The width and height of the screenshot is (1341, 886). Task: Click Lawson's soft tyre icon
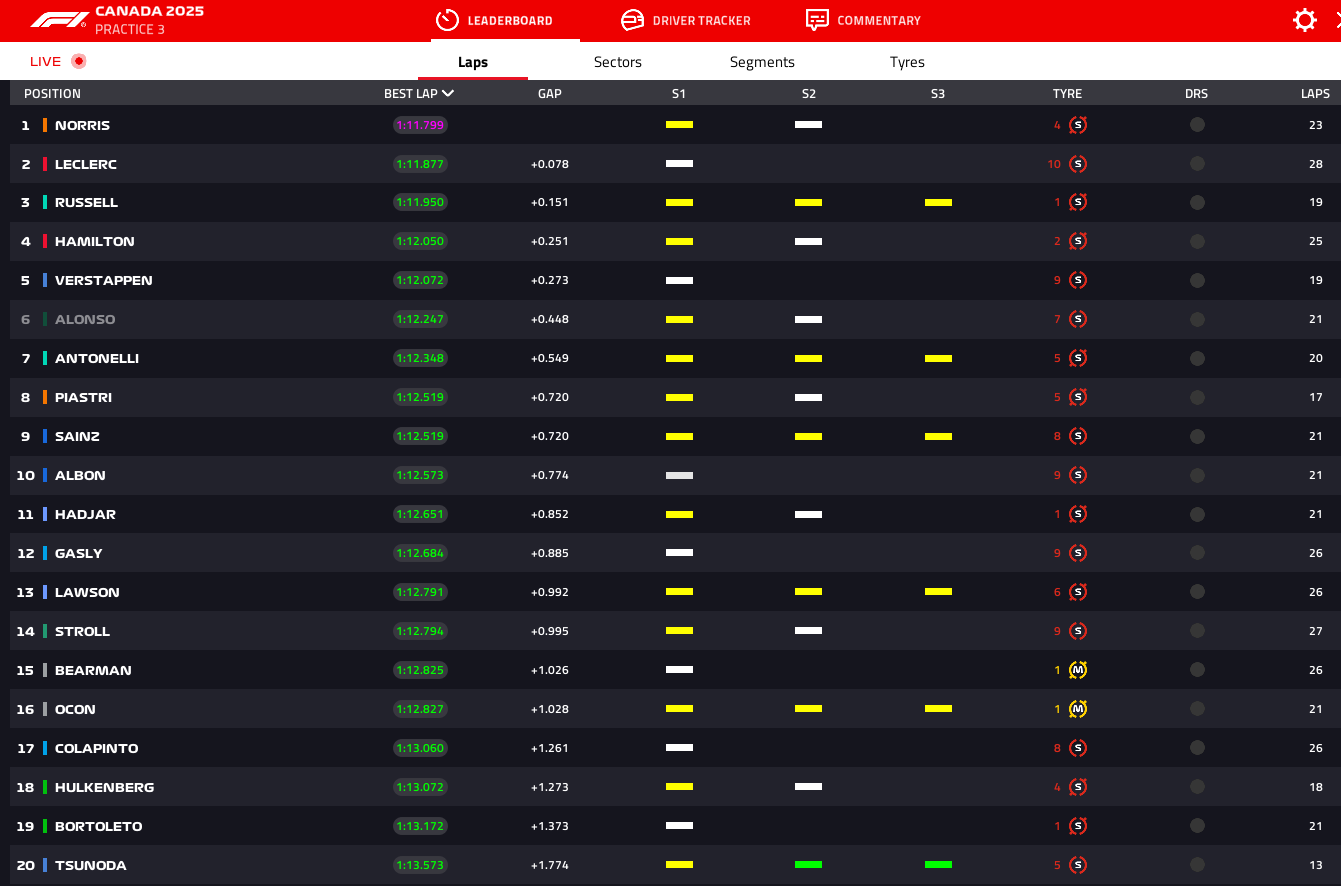tap(1077, 592)
